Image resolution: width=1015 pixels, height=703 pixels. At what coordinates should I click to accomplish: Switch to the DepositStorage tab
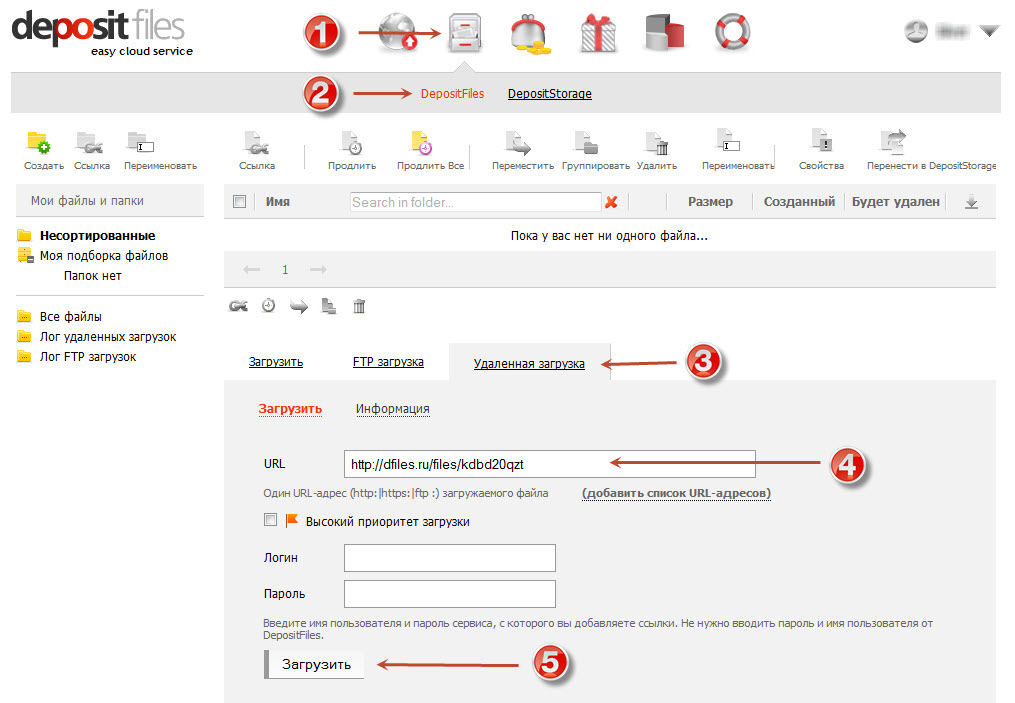(549, 94)
